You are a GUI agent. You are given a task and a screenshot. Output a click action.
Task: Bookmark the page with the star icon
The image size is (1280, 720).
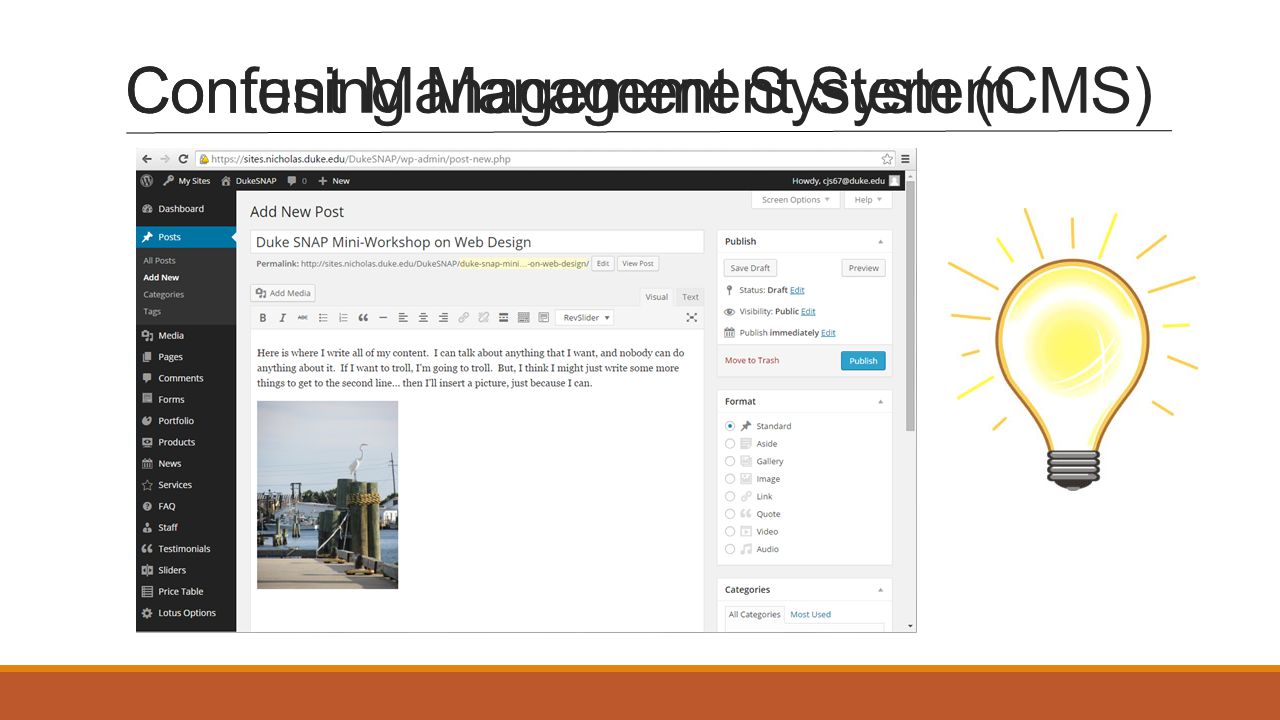click(886, 159)
